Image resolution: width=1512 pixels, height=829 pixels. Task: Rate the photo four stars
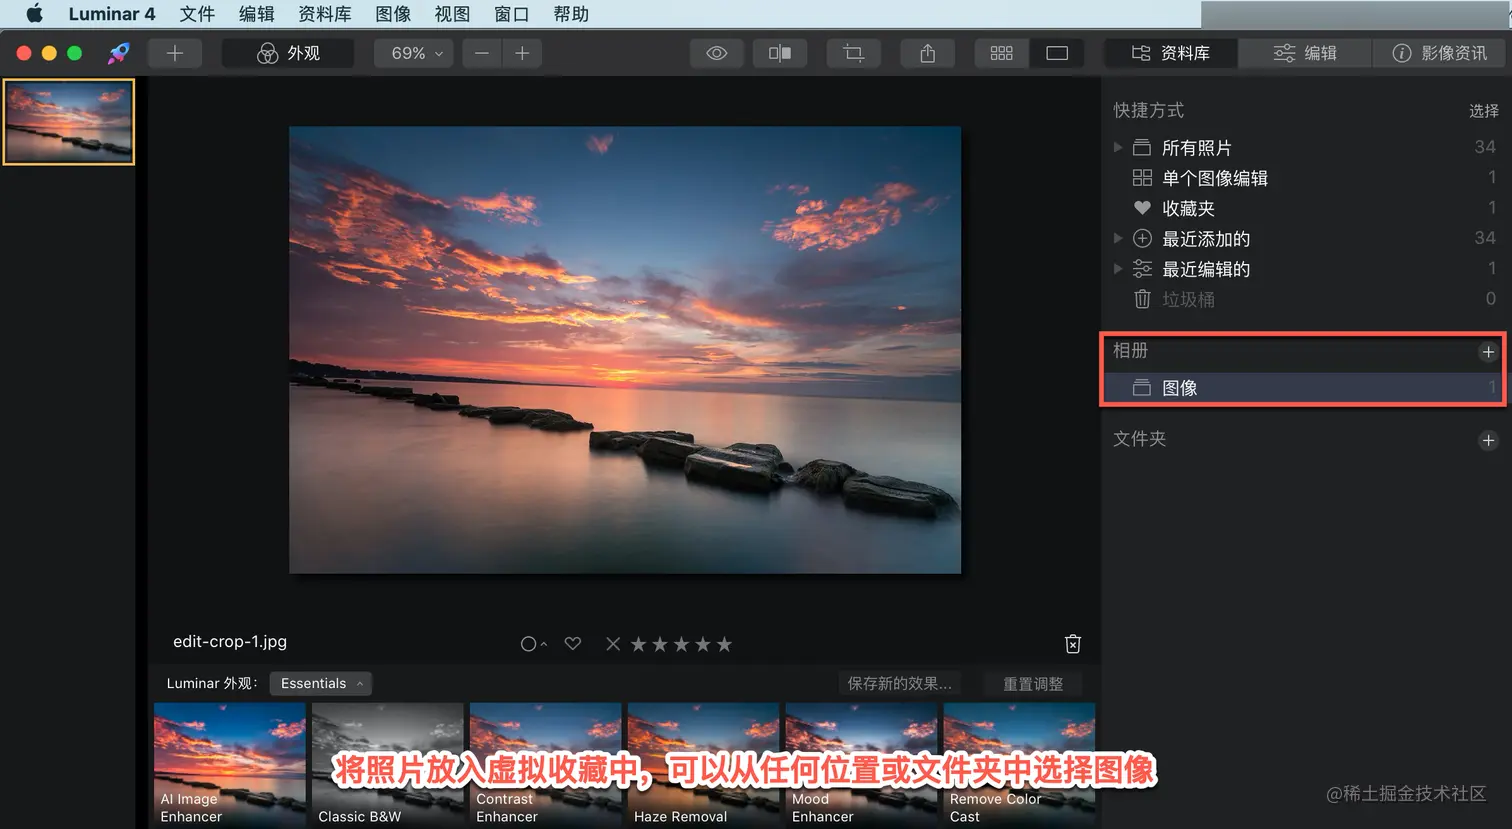point(703,644)
